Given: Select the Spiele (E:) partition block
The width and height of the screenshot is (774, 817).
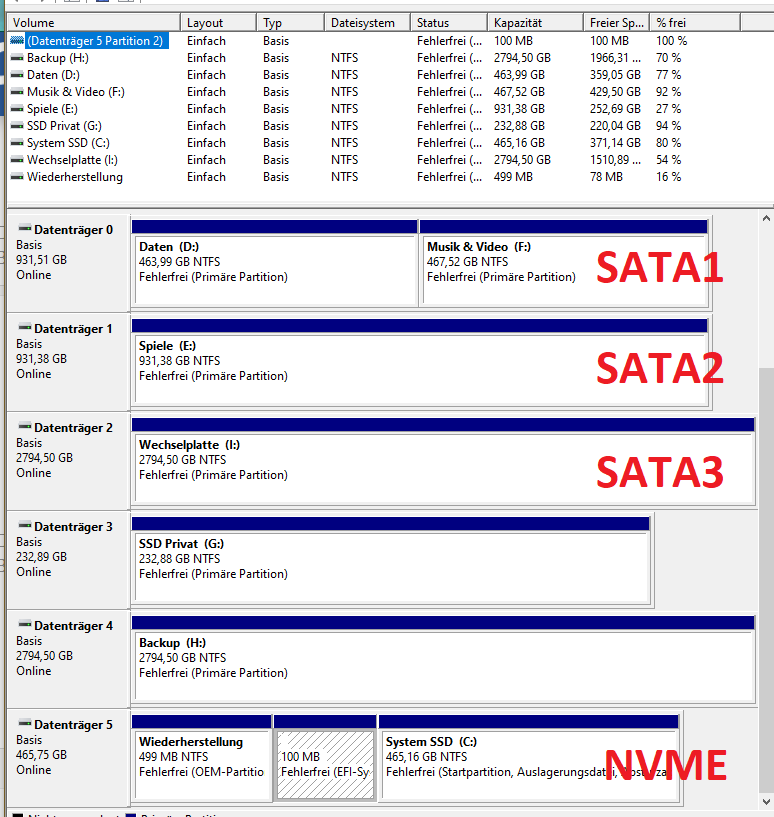Looking at the screenshot, I should [x=420, y=362].
